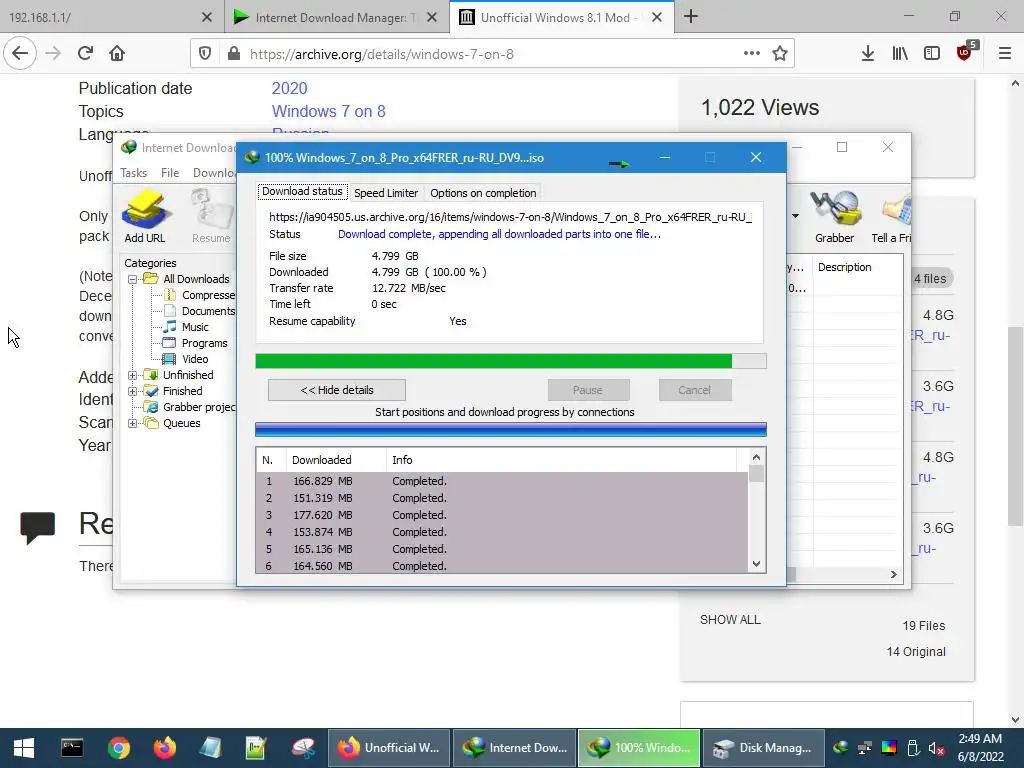
Task: Go back in Firefox
Action: point(20,54)
